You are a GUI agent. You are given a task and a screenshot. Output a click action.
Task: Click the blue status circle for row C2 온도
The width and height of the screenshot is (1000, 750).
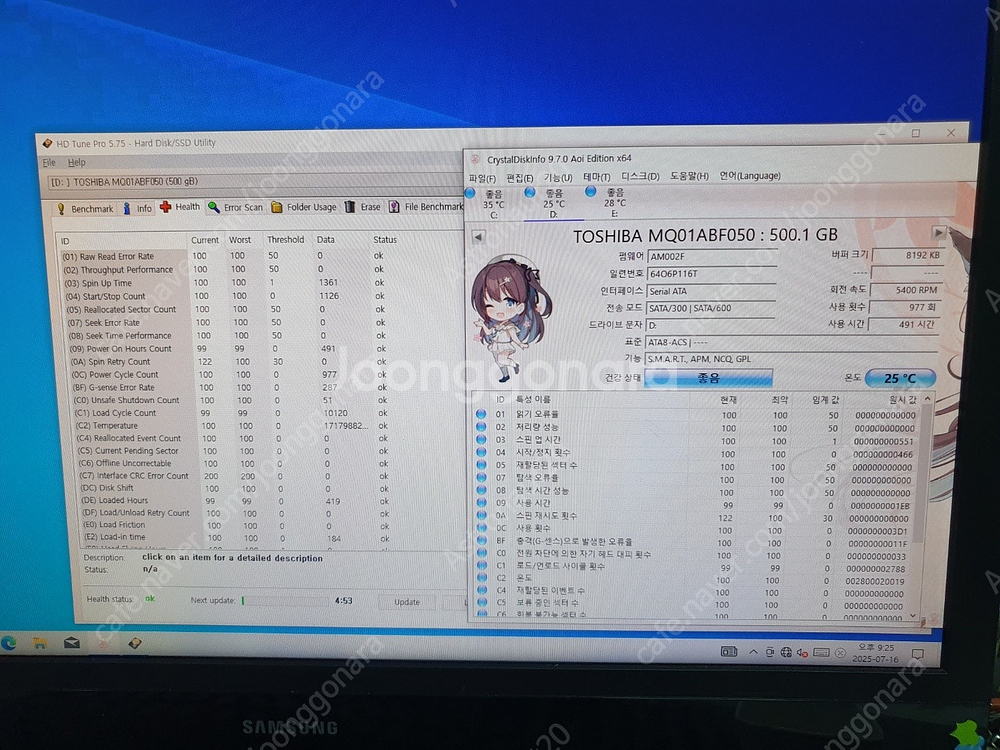click(482, 577)
